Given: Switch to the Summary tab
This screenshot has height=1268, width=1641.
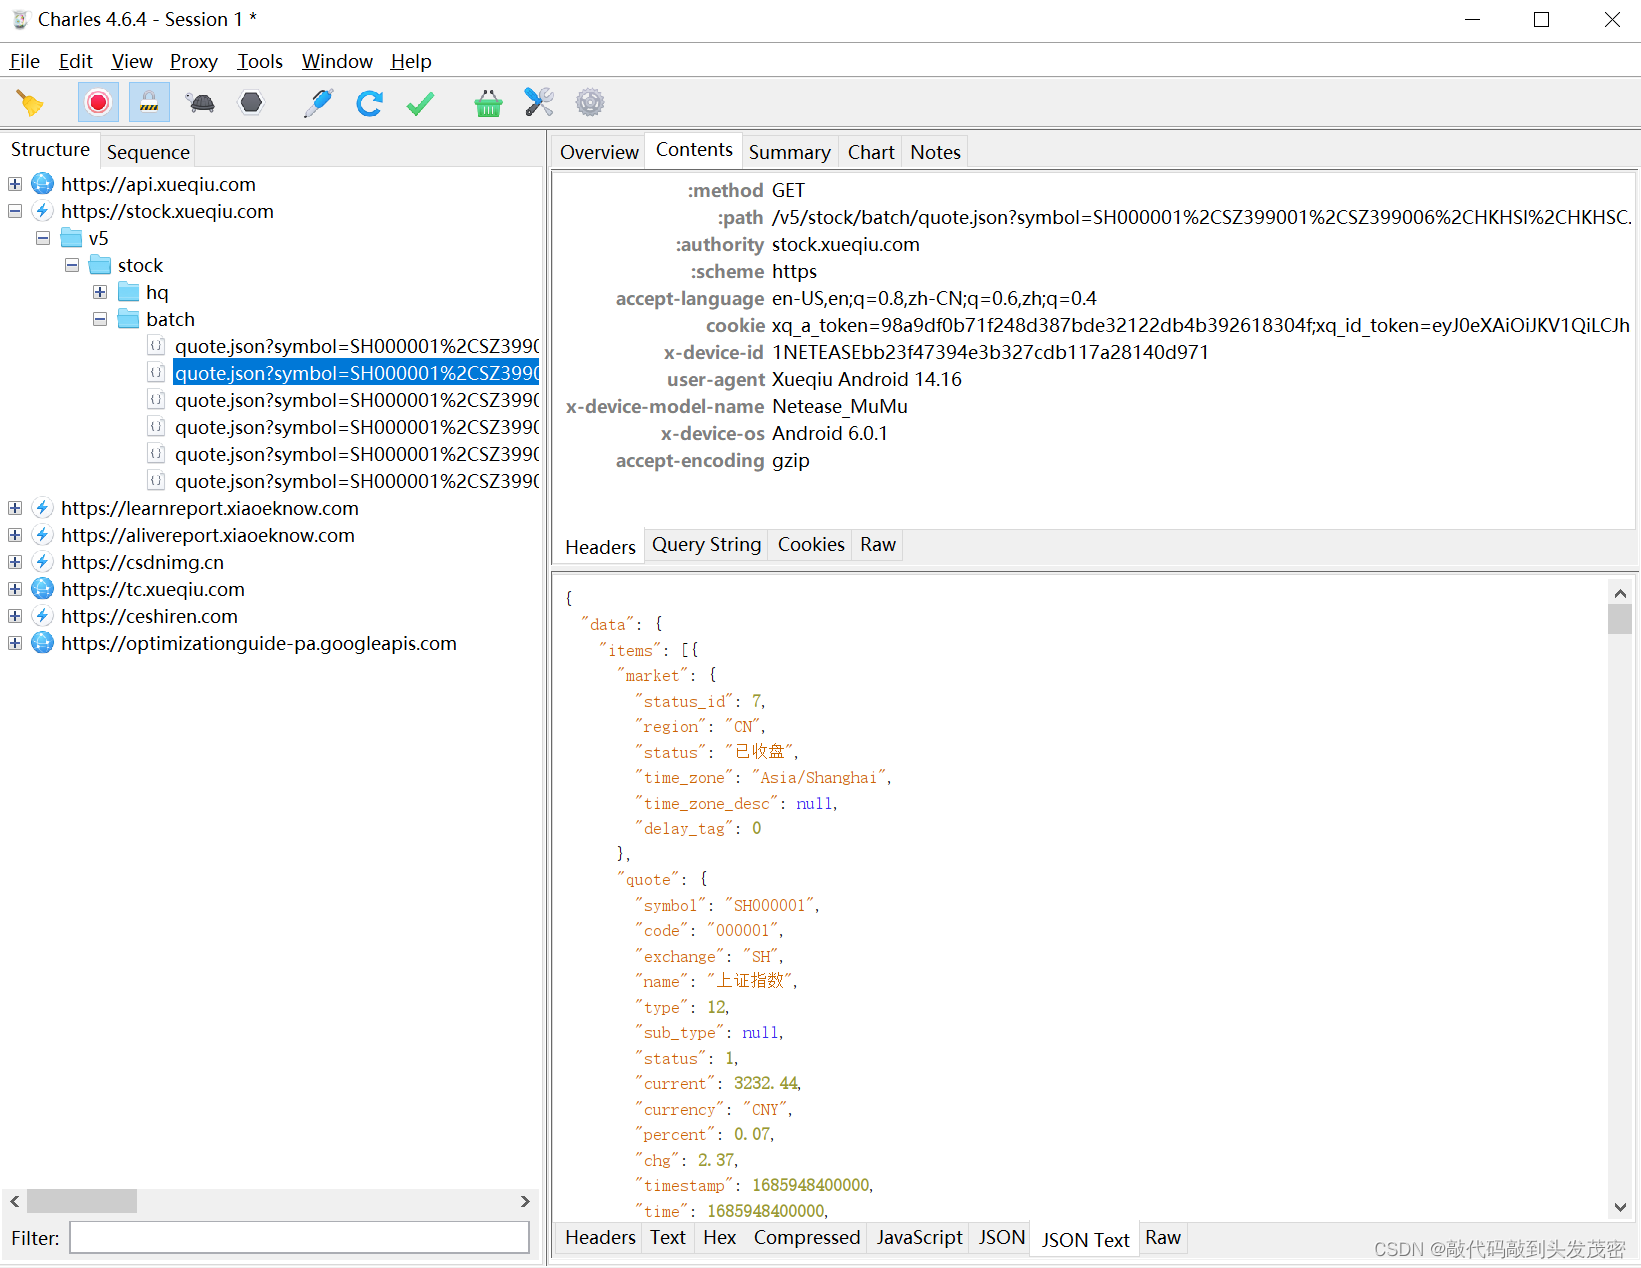Looking at the screenshot, I should (x=789, y=152).
